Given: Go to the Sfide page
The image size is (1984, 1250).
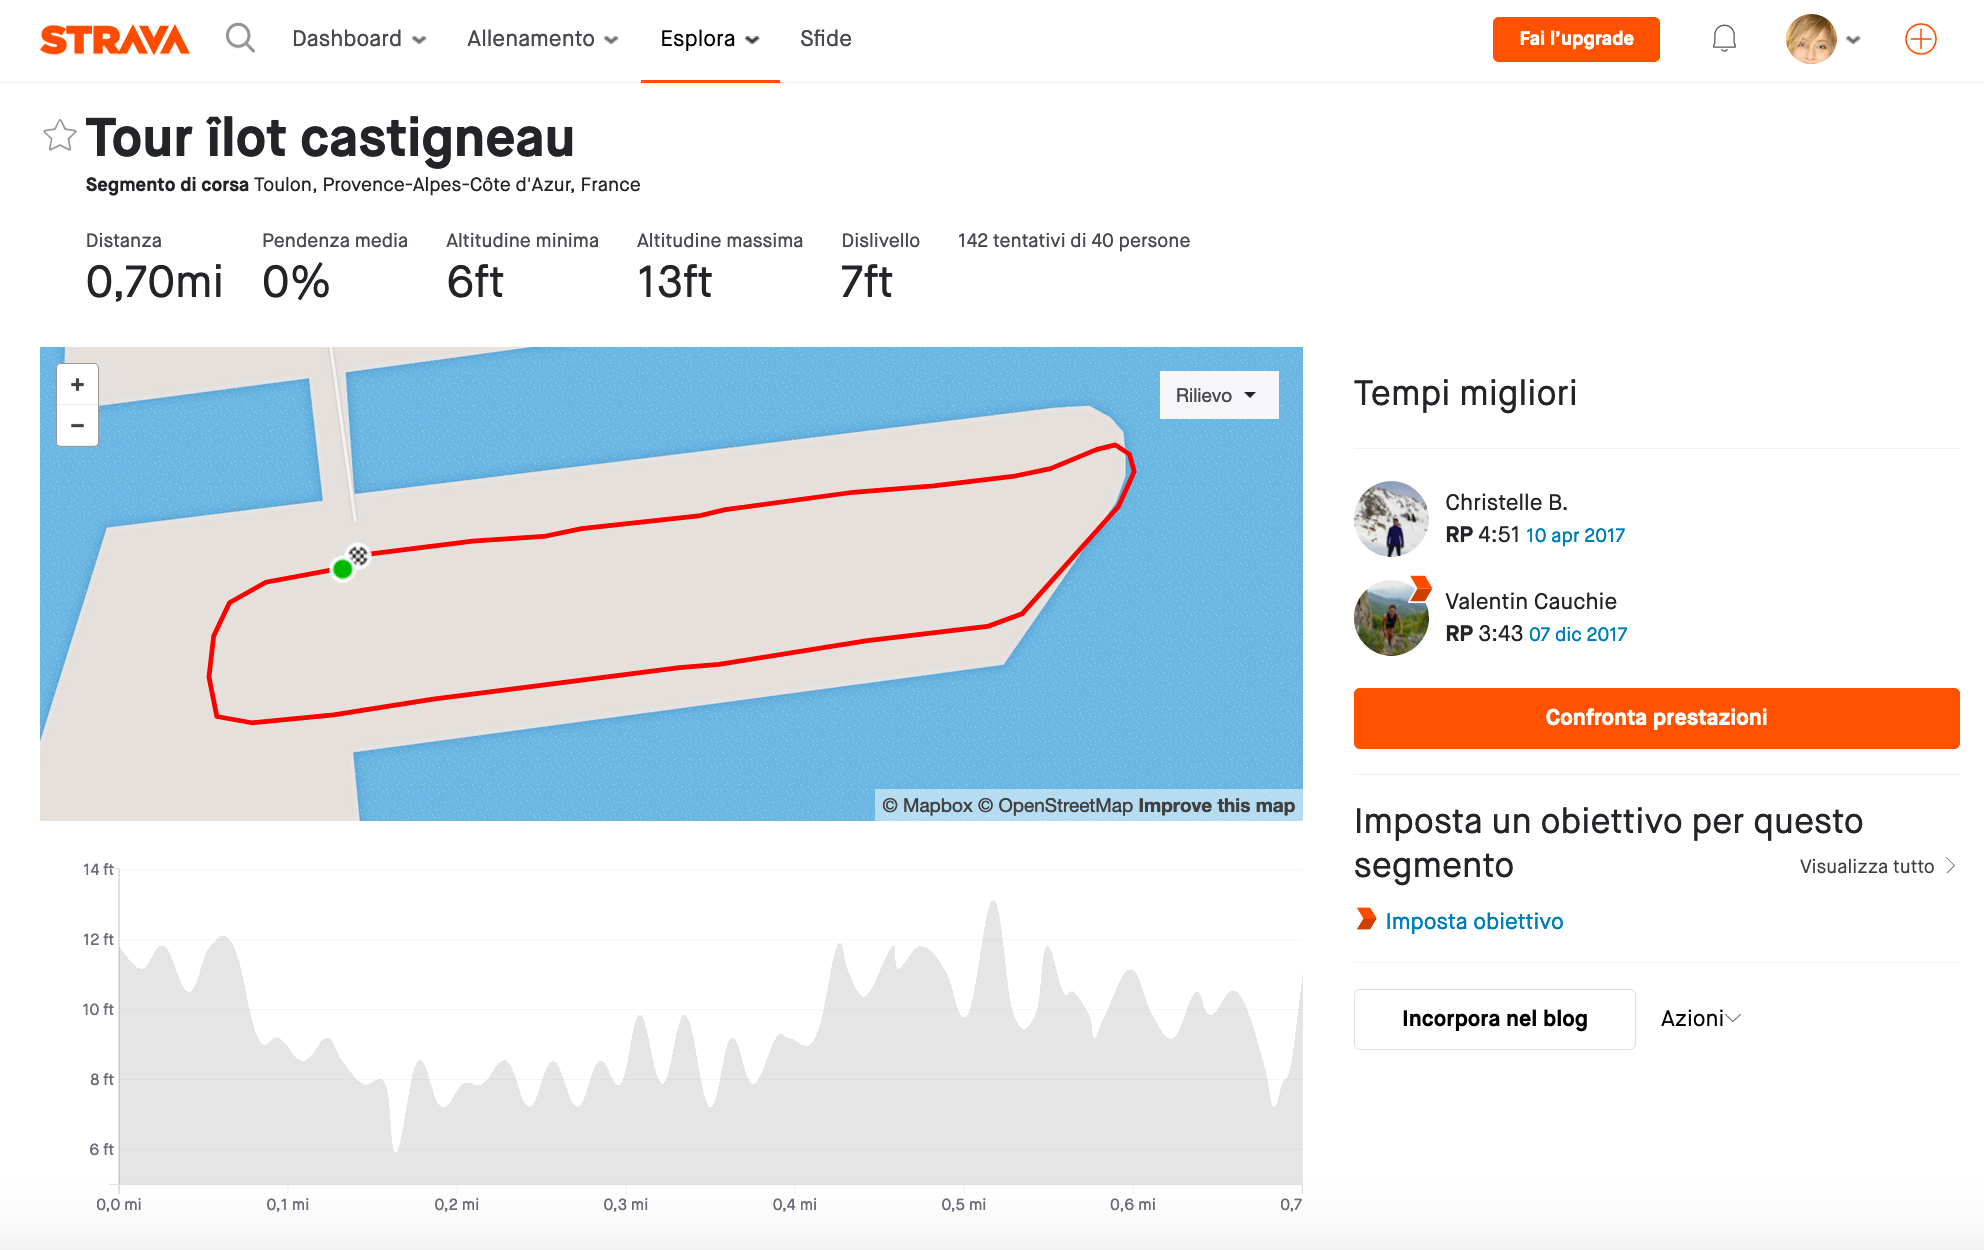Looking at the screenshot, I should coord(825,39).
